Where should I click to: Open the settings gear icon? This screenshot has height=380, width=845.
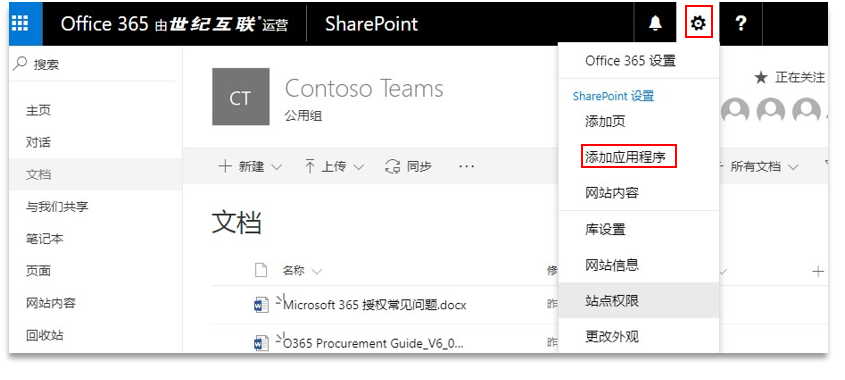point(698,23)
